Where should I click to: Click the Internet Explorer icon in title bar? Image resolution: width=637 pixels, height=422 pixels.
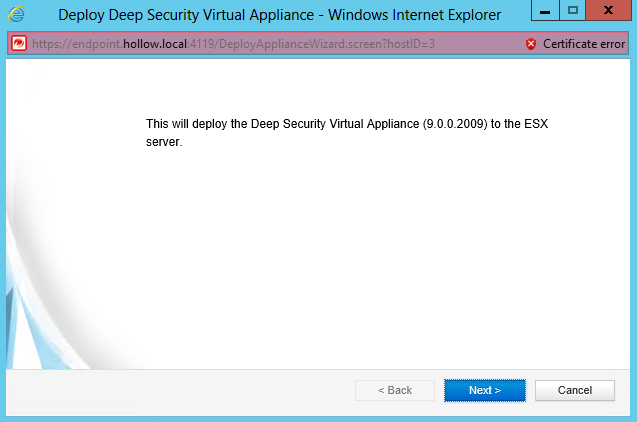[x=16, y=15]
